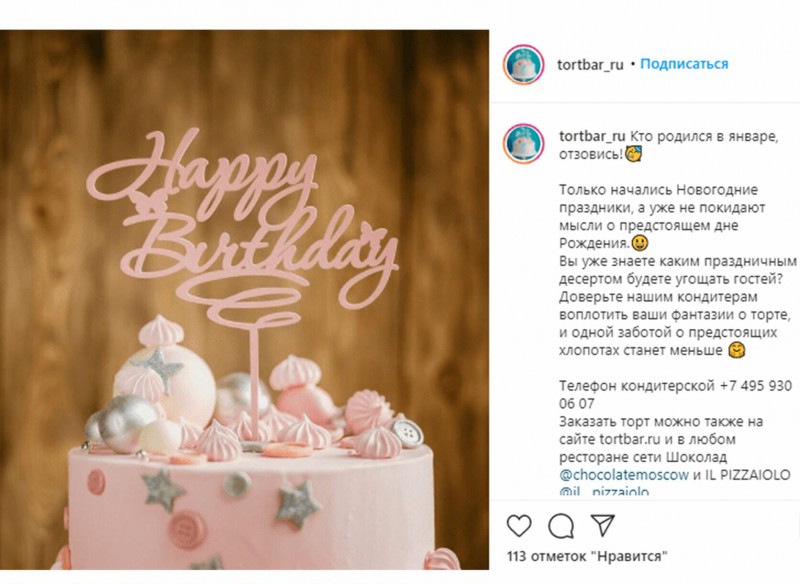Follow the account via "Подписаться"
The image size is (800, 584).
coord(684,64)
